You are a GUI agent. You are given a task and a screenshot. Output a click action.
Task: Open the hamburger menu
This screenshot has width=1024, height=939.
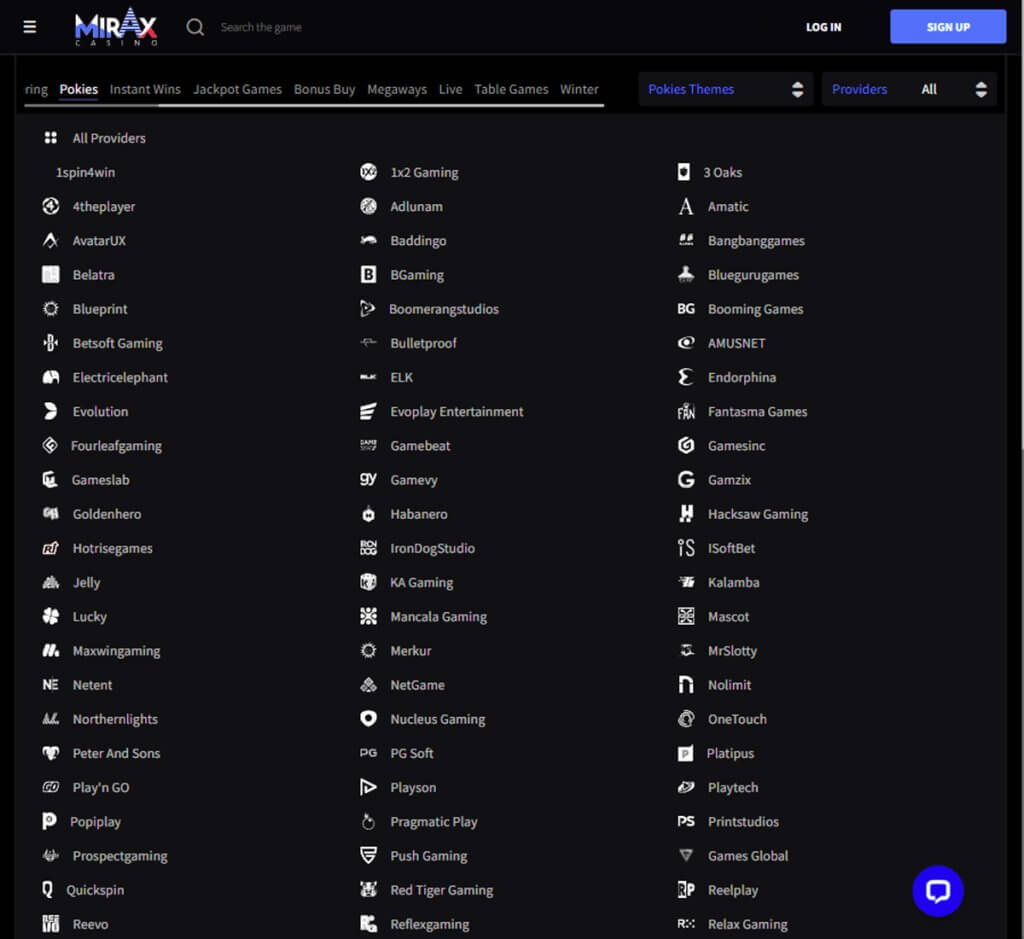[x=29, y=27]
